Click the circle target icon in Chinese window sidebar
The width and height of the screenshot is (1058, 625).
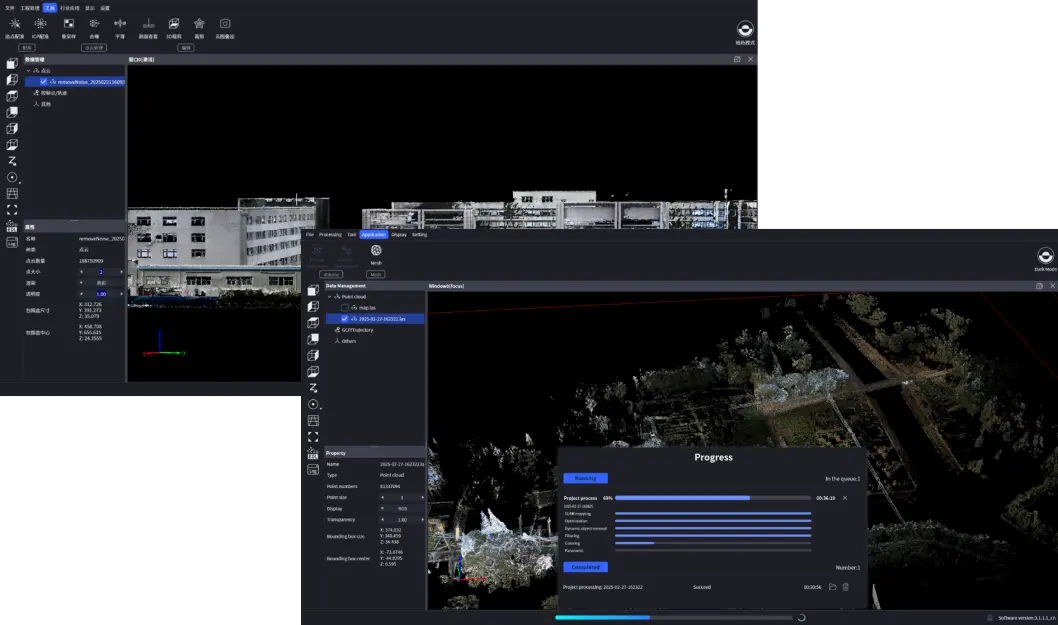[x=12, y=178]
